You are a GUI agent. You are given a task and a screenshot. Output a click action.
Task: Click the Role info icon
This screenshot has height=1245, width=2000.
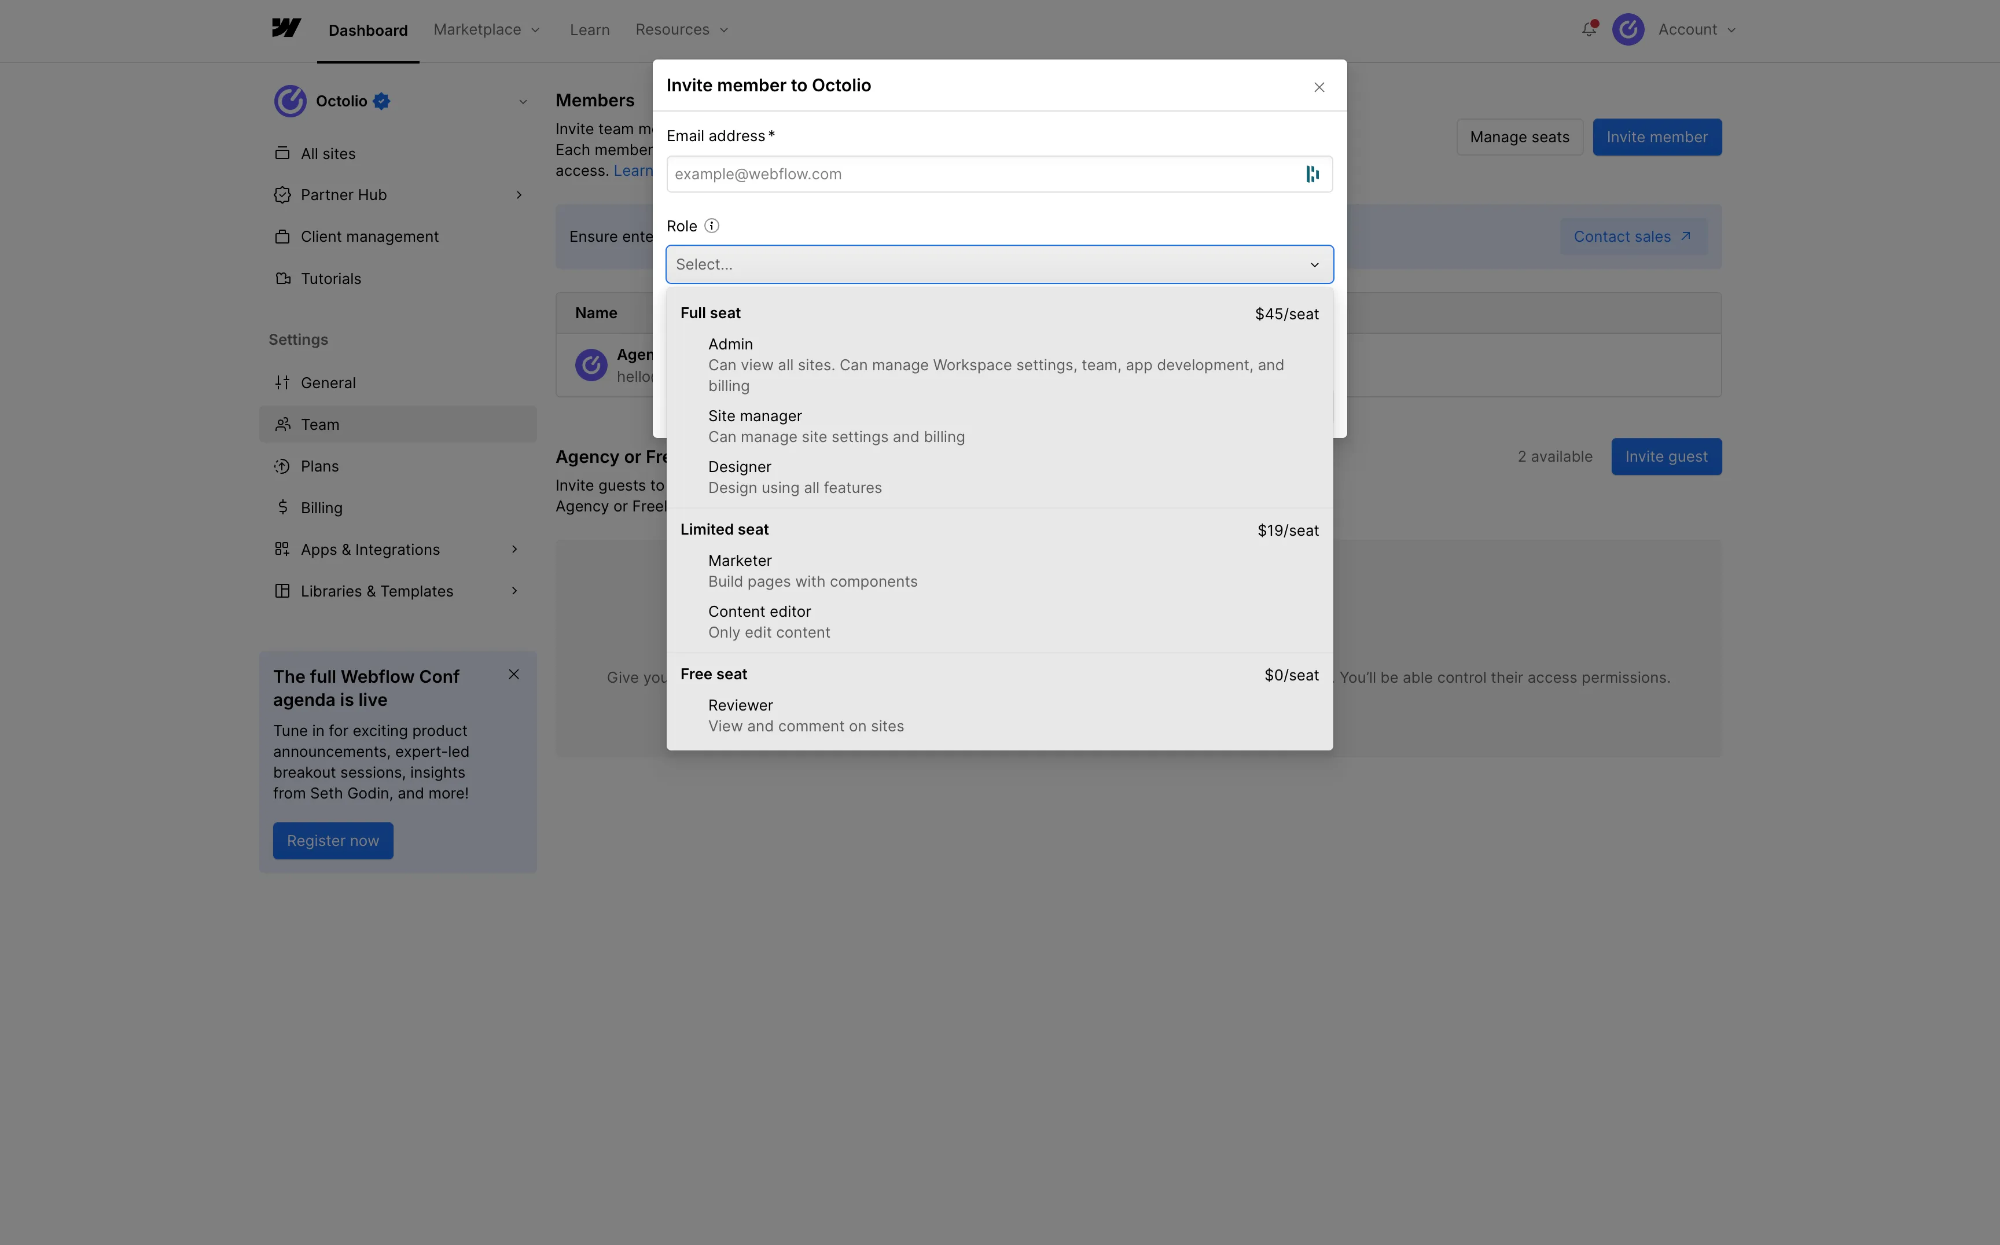point(712,226)
